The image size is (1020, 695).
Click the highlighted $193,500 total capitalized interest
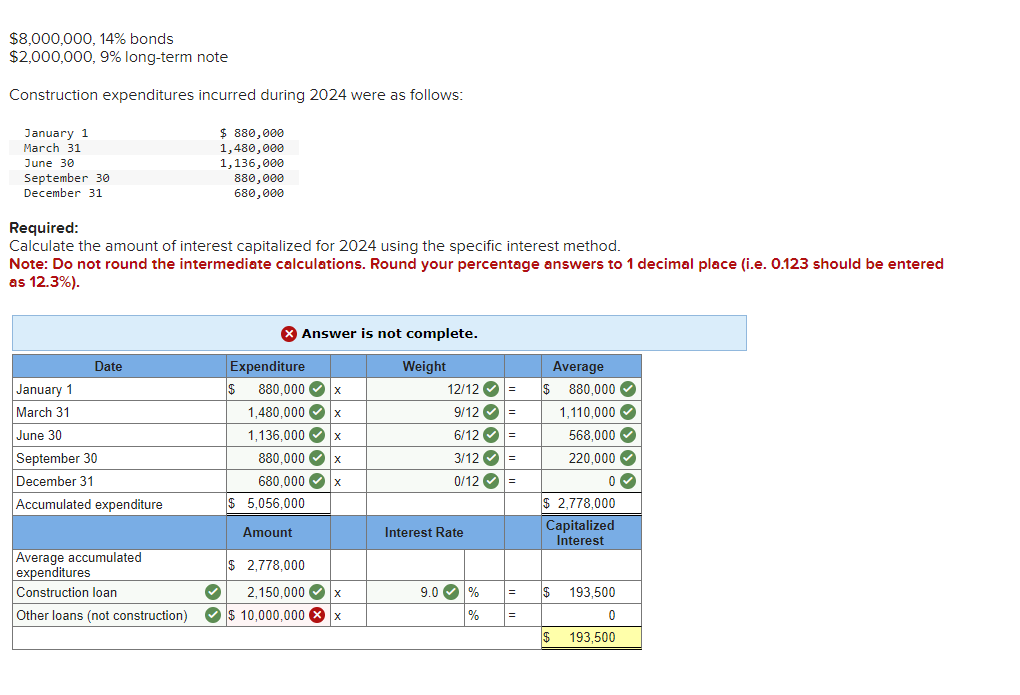[x=591, y=637]
